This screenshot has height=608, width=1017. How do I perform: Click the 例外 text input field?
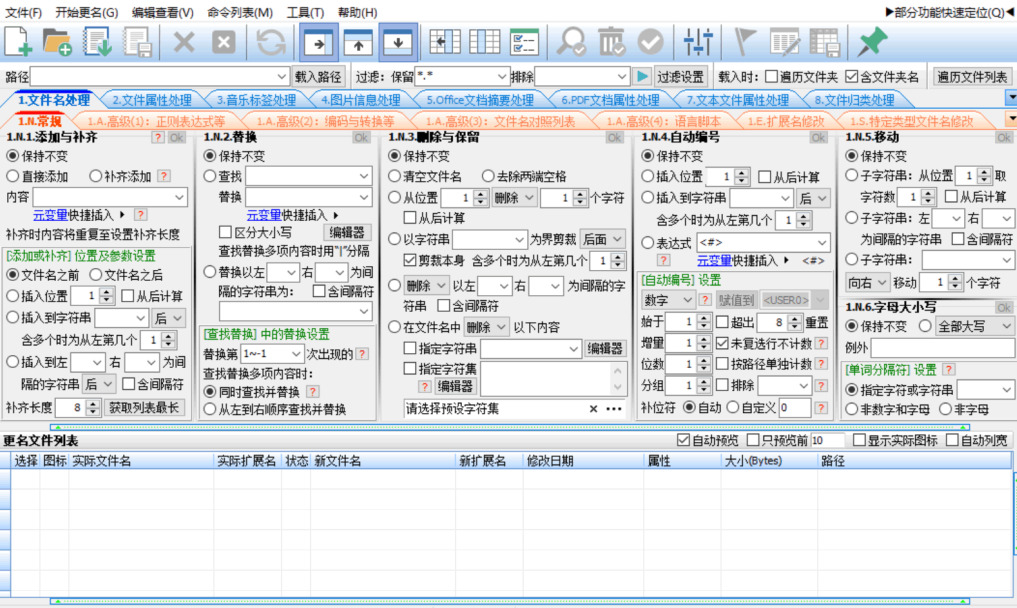[x=941, y=348]
